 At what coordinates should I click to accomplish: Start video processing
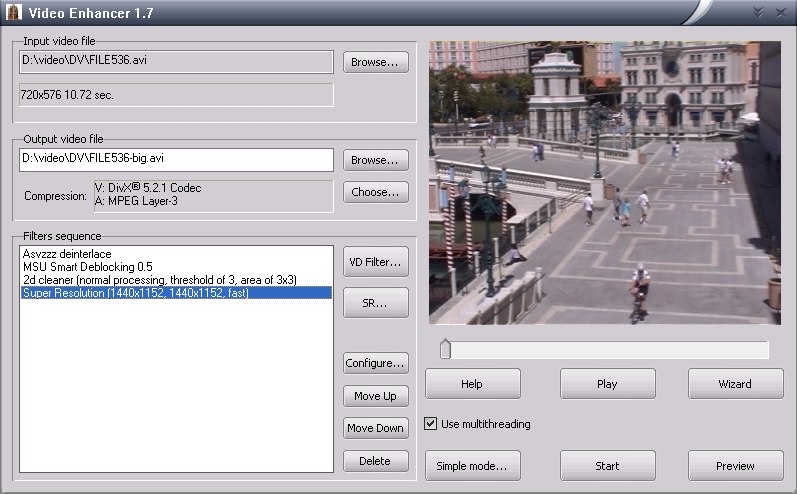tap(607, 466)
